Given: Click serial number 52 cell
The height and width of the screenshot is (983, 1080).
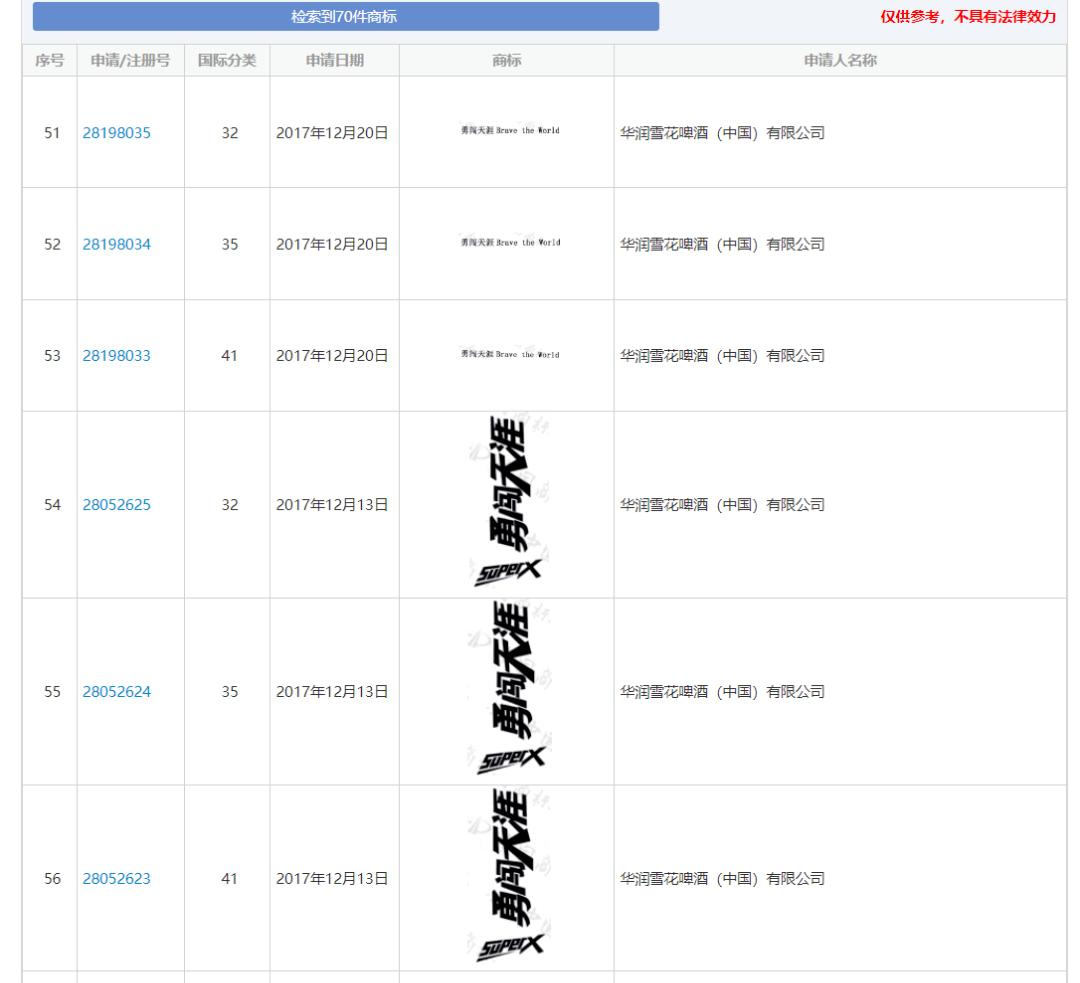Looking at the screenshot, I should pos(52,245).
